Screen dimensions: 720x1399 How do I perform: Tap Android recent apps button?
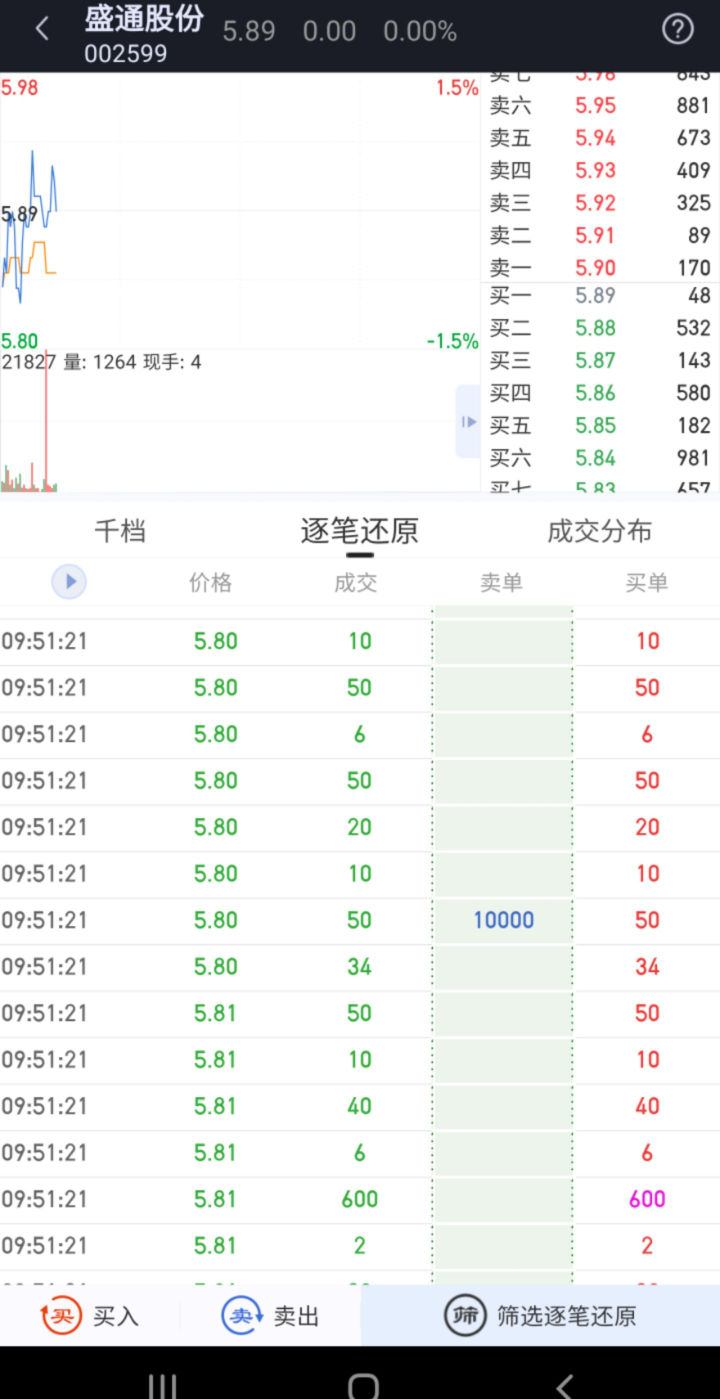pos(162,1385)
